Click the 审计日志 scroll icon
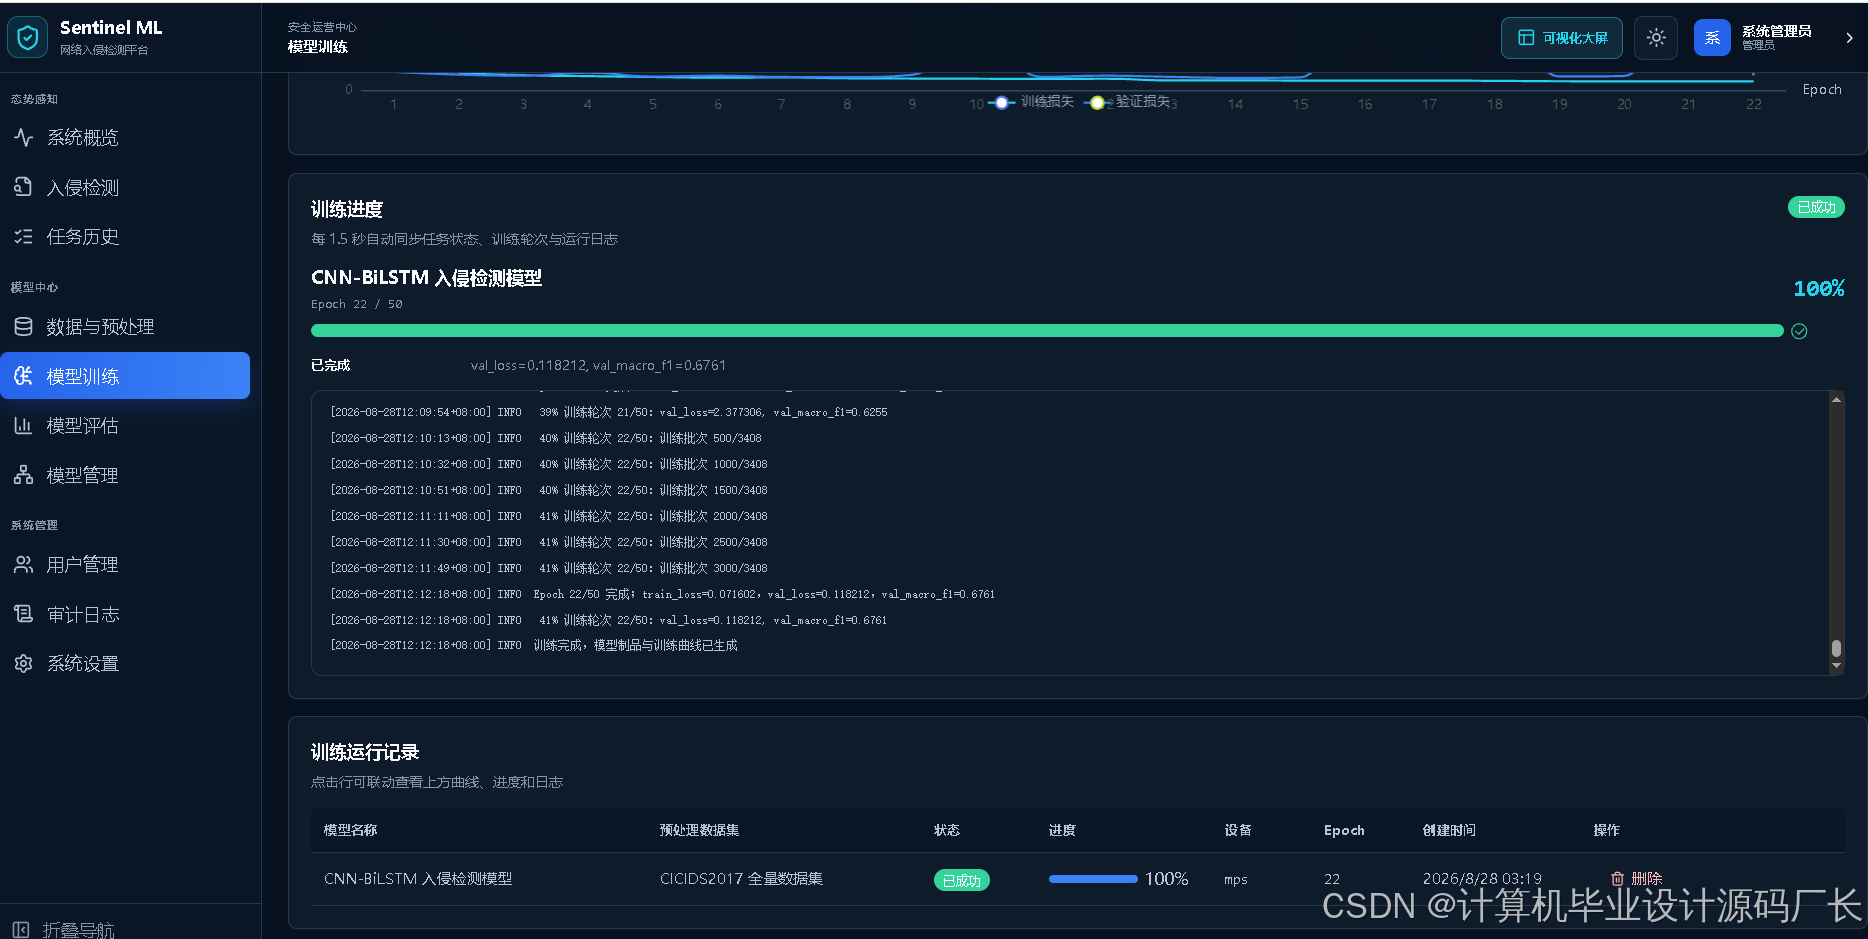 [x=24, y=614]
